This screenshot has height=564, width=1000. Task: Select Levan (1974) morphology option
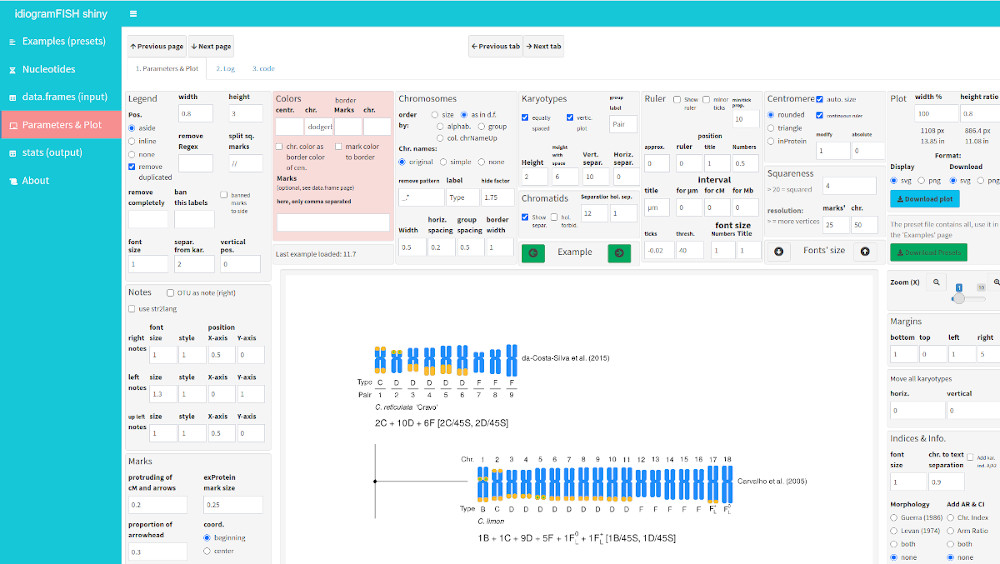[x=894, y=530]
